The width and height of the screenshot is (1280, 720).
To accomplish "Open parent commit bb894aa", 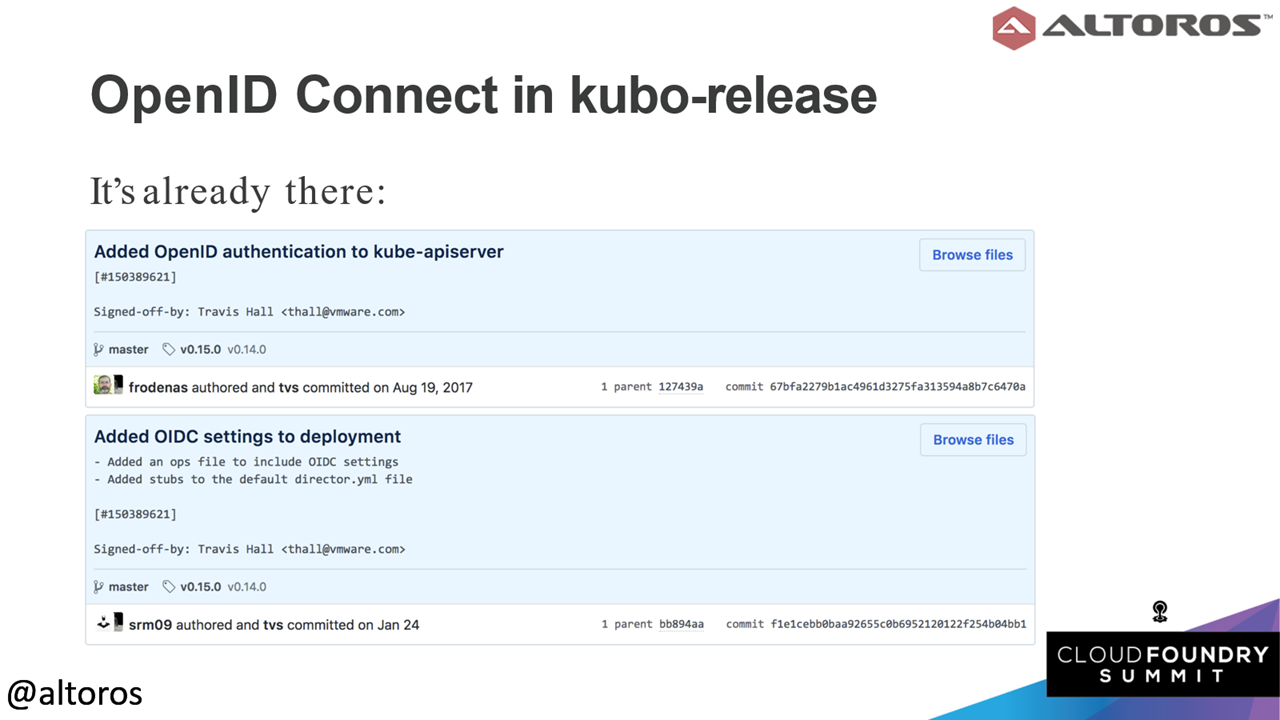I will (x=681, y=625).
